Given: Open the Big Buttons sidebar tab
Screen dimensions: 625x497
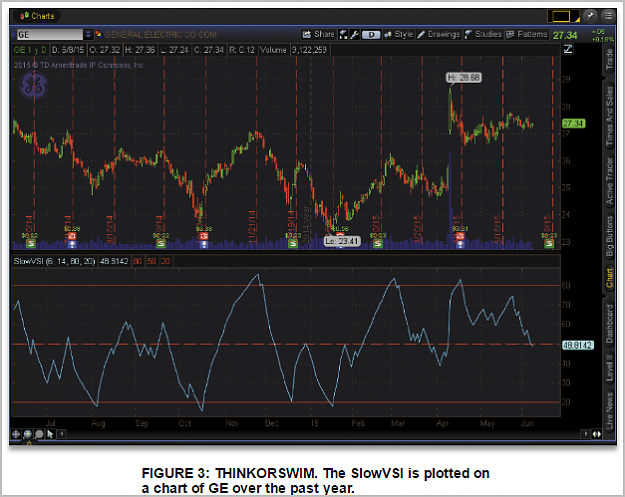Looking at the screenshot, I should click(x=609, y=236).
